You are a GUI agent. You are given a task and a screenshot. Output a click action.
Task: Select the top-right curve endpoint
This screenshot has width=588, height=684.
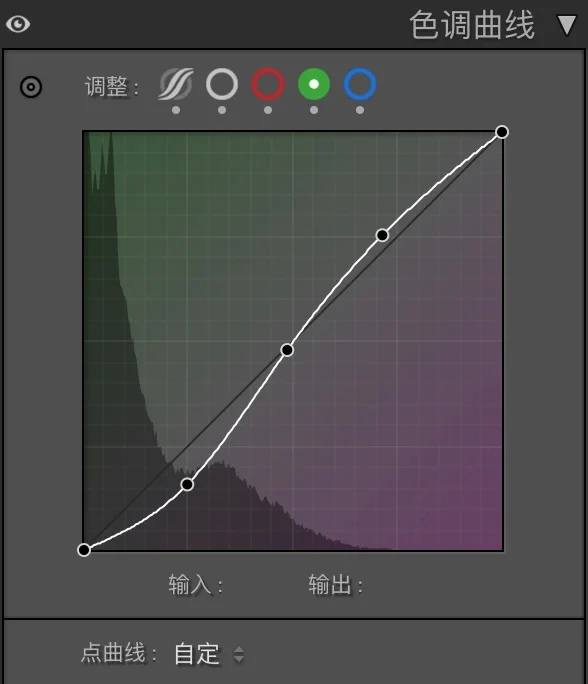tap(502, 132)
